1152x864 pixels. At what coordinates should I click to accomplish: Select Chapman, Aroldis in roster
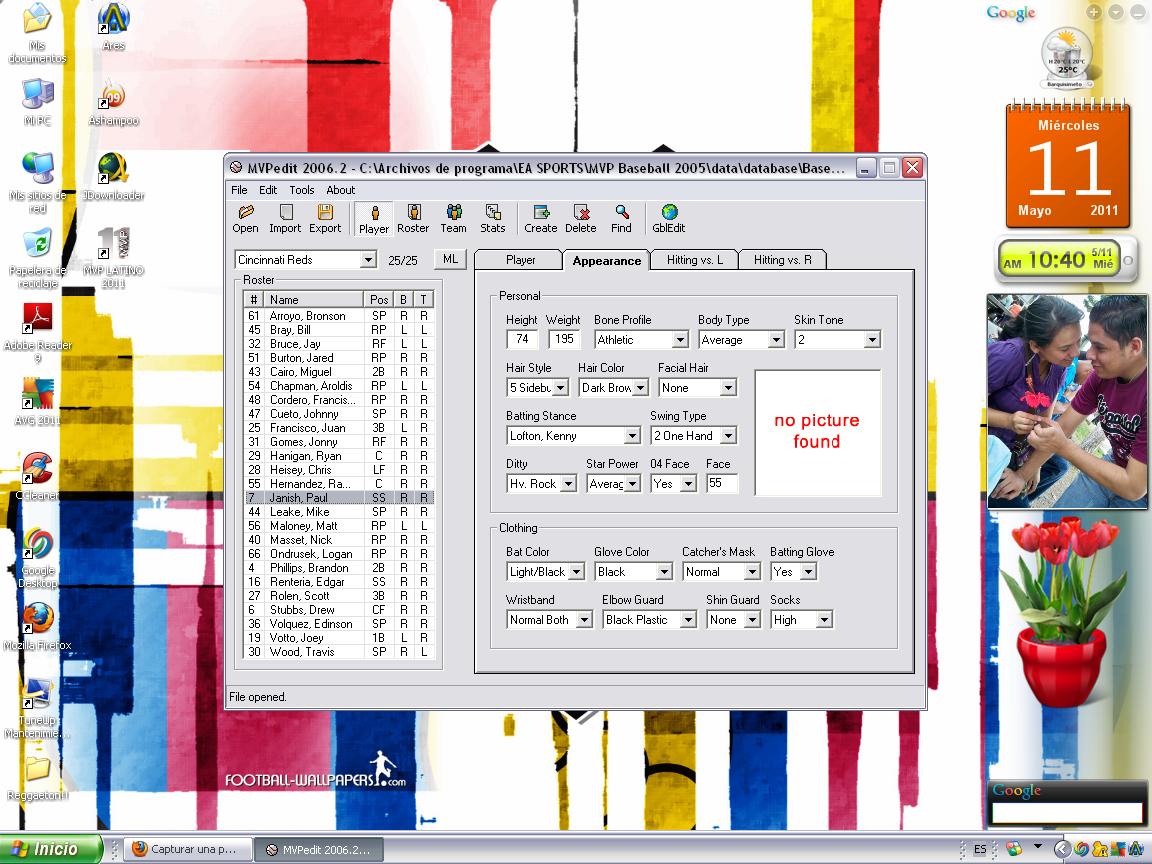click(x=339, y=386)
